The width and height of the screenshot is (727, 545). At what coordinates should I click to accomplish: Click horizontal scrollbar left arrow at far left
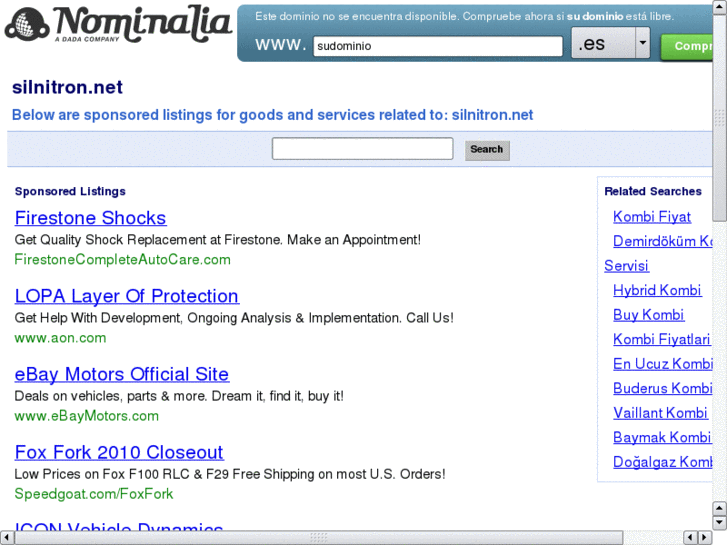[x=6, y=538]
